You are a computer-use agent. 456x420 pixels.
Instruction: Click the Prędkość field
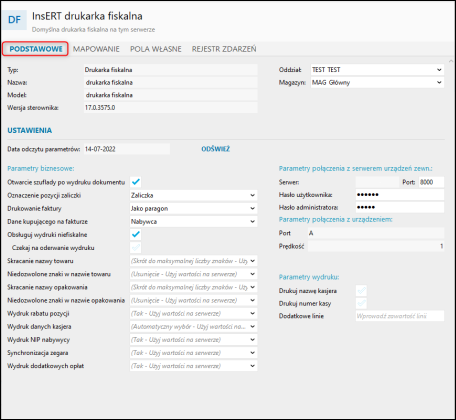tap(376, 246)
